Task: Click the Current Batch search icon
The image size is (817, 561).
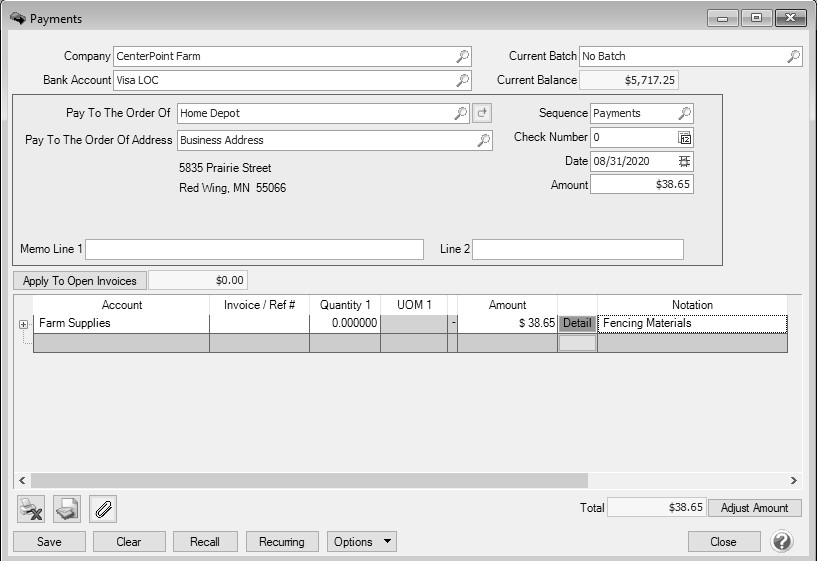Action: click(793, 57)
